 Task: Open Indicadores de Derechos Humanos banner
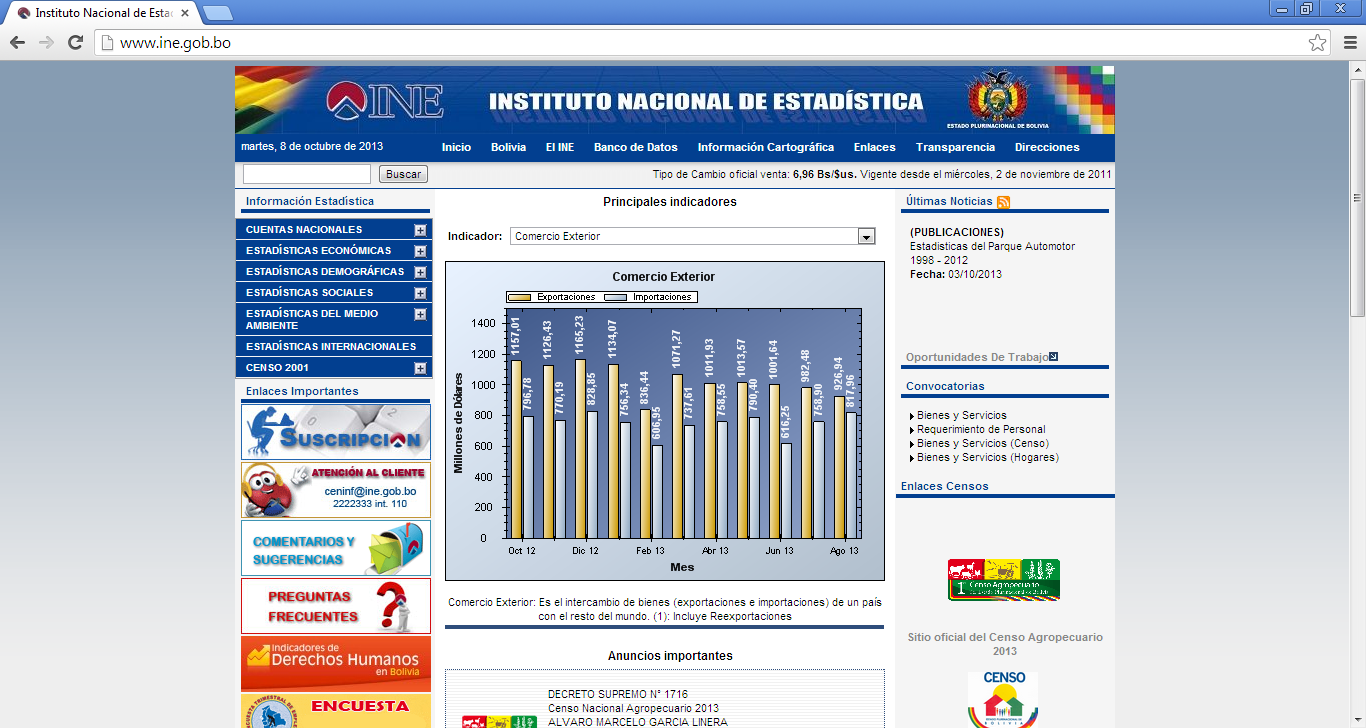coord(336,663)
